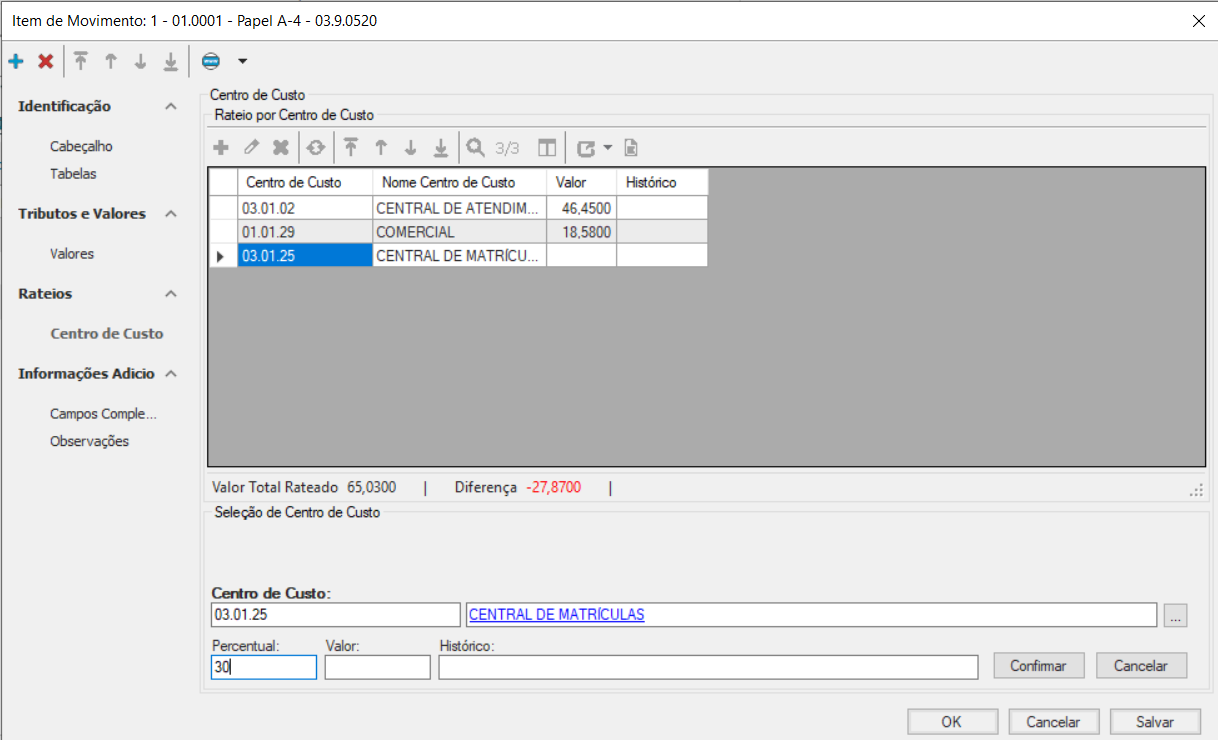The image size is (1218, 740).
Task: Click the export icon in the grid toolbar
Action: (x=586, y=148)
